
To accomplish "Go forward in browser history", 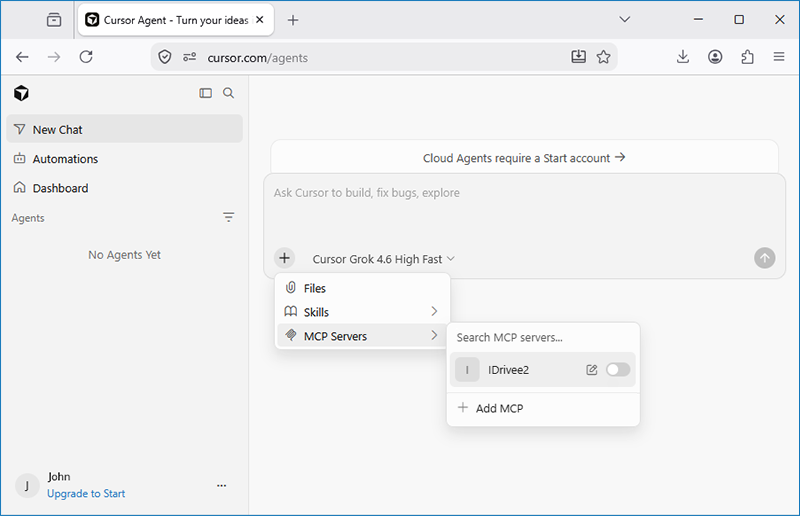I will (54, 57).
